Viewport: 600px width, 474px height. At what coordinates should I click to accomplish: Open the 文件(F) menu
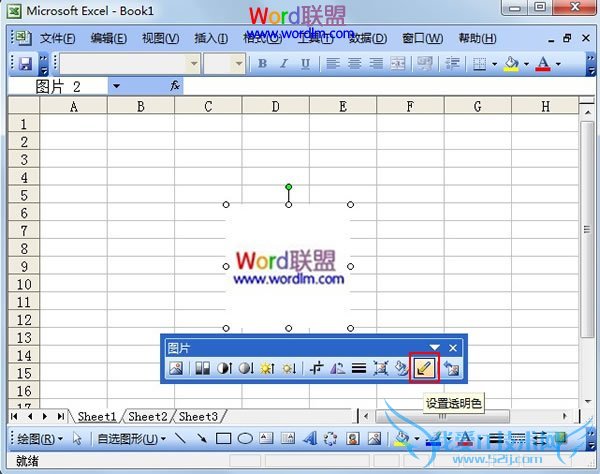57,38
